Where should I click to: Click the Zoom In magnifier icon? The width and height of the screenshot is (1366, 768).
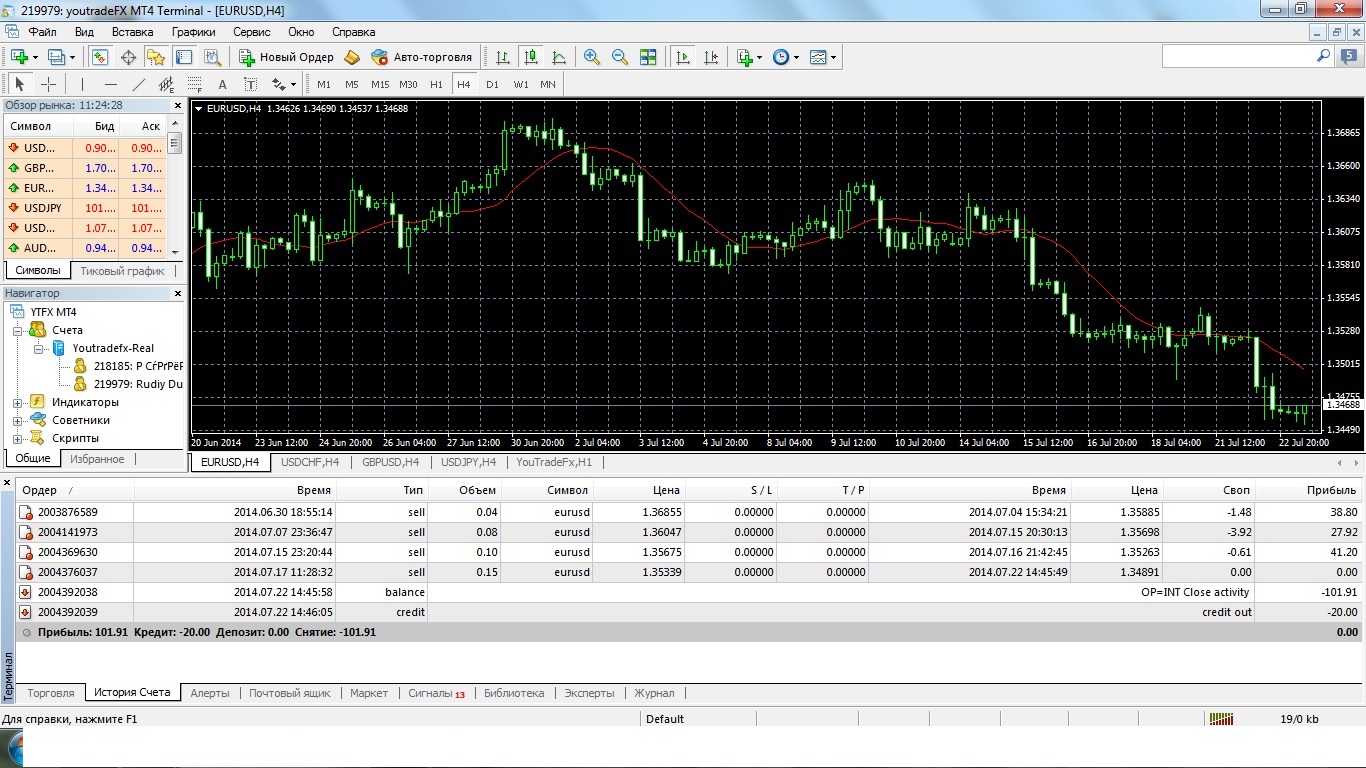tap(592, 57)
